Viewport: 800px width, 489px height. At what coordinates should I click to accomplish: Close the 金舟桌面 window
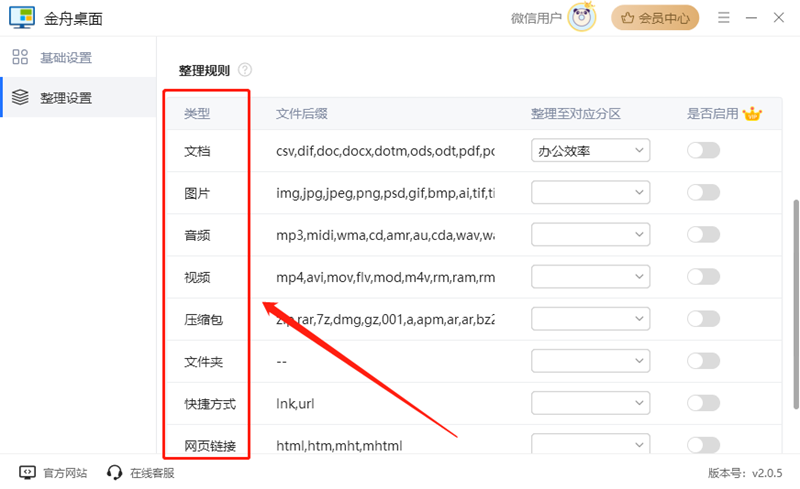click(x=779, y=18)
